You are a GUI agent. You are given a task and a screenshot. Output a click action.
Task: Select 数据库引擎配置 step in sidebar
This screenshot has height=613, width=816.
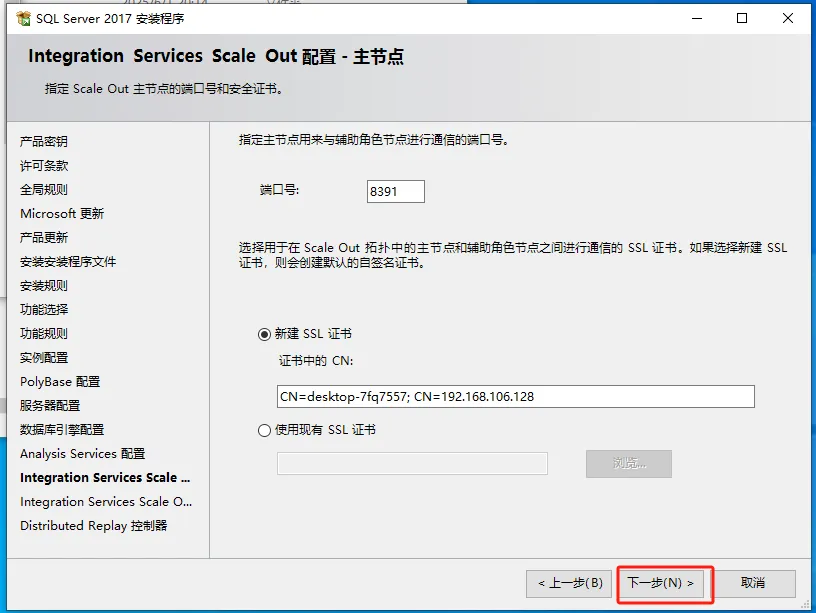[x=62, y=429]
